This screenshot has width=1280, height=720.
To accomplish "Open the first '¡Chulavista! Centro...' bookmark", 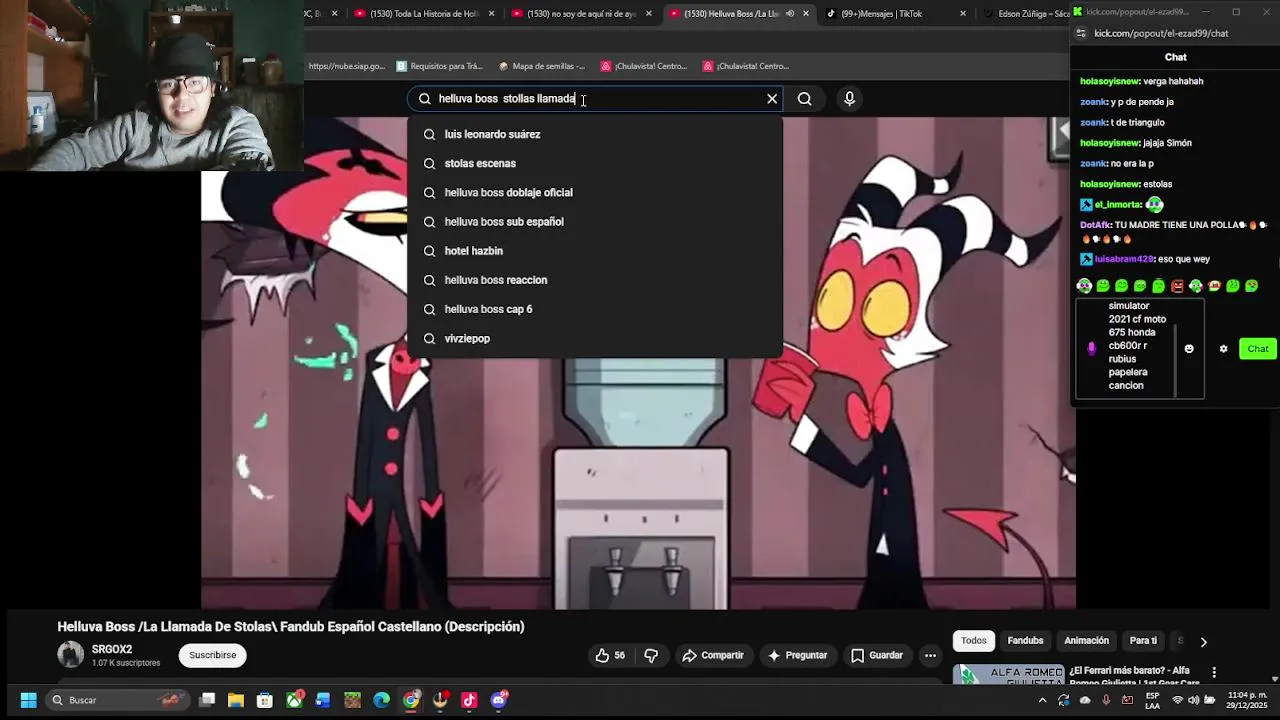I will coord(644,66).
